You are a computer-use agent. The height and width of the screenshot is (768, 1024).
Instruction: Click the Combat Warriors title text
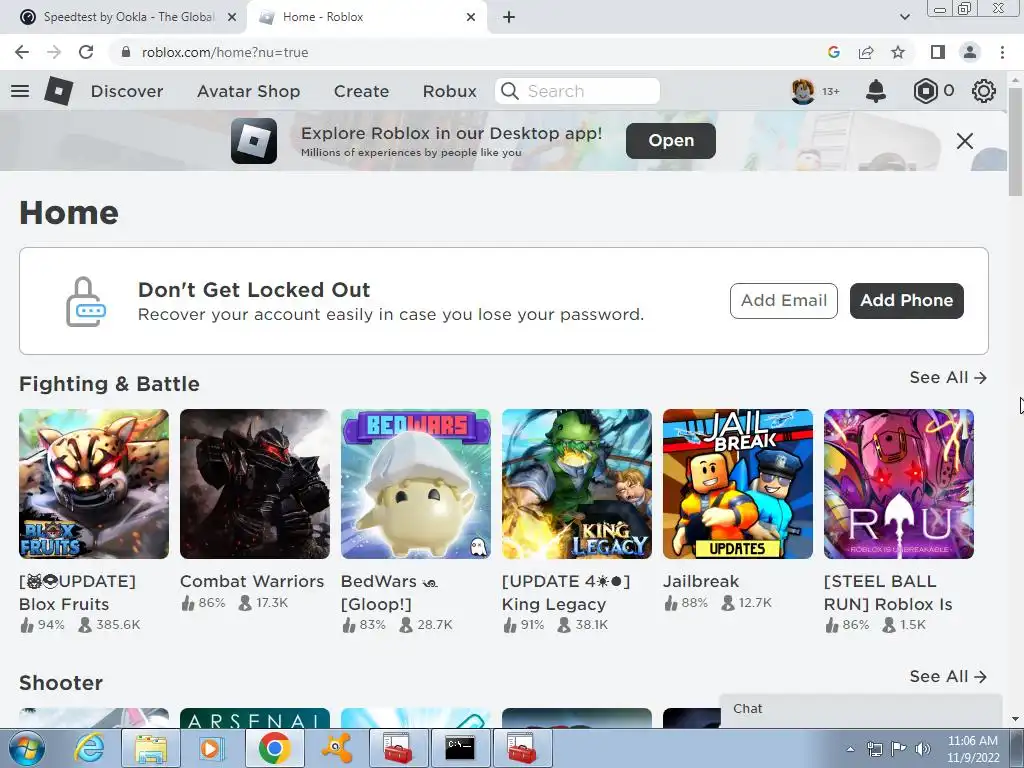252,581
